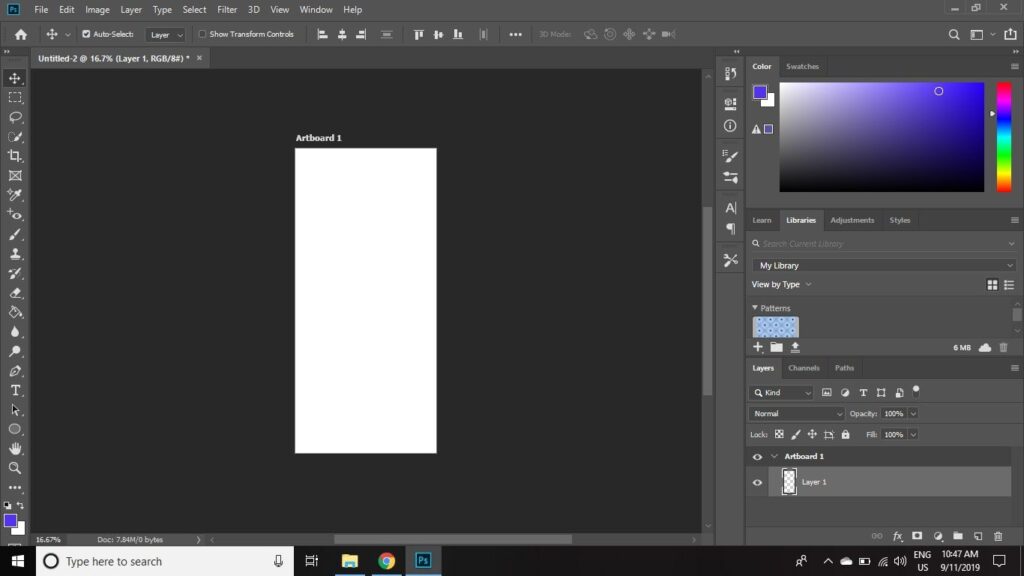Switch to the Channels tab

(803, 368)
